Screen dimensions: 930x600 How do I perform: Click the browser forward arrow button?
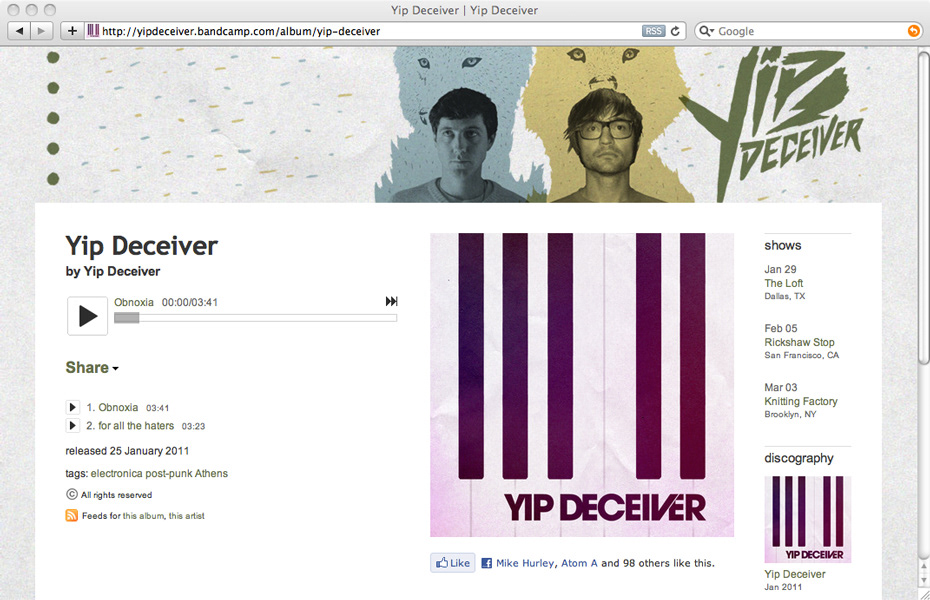click(42, 31)
